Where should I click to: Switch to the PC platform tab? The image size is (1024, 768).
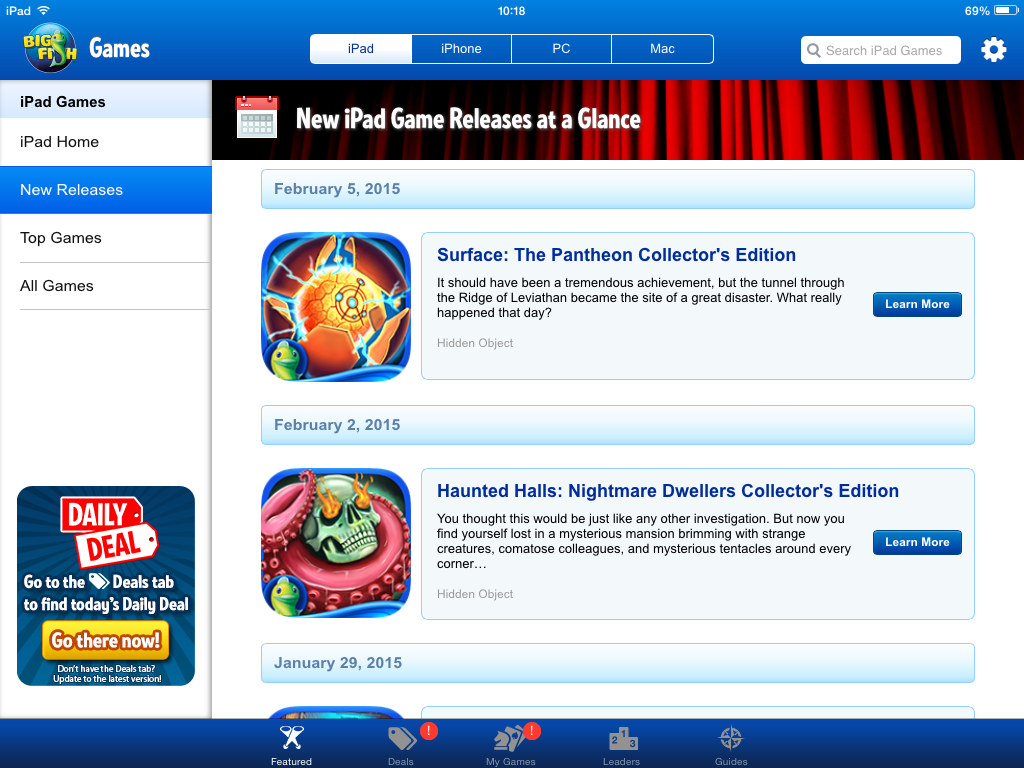coord(562,49)
